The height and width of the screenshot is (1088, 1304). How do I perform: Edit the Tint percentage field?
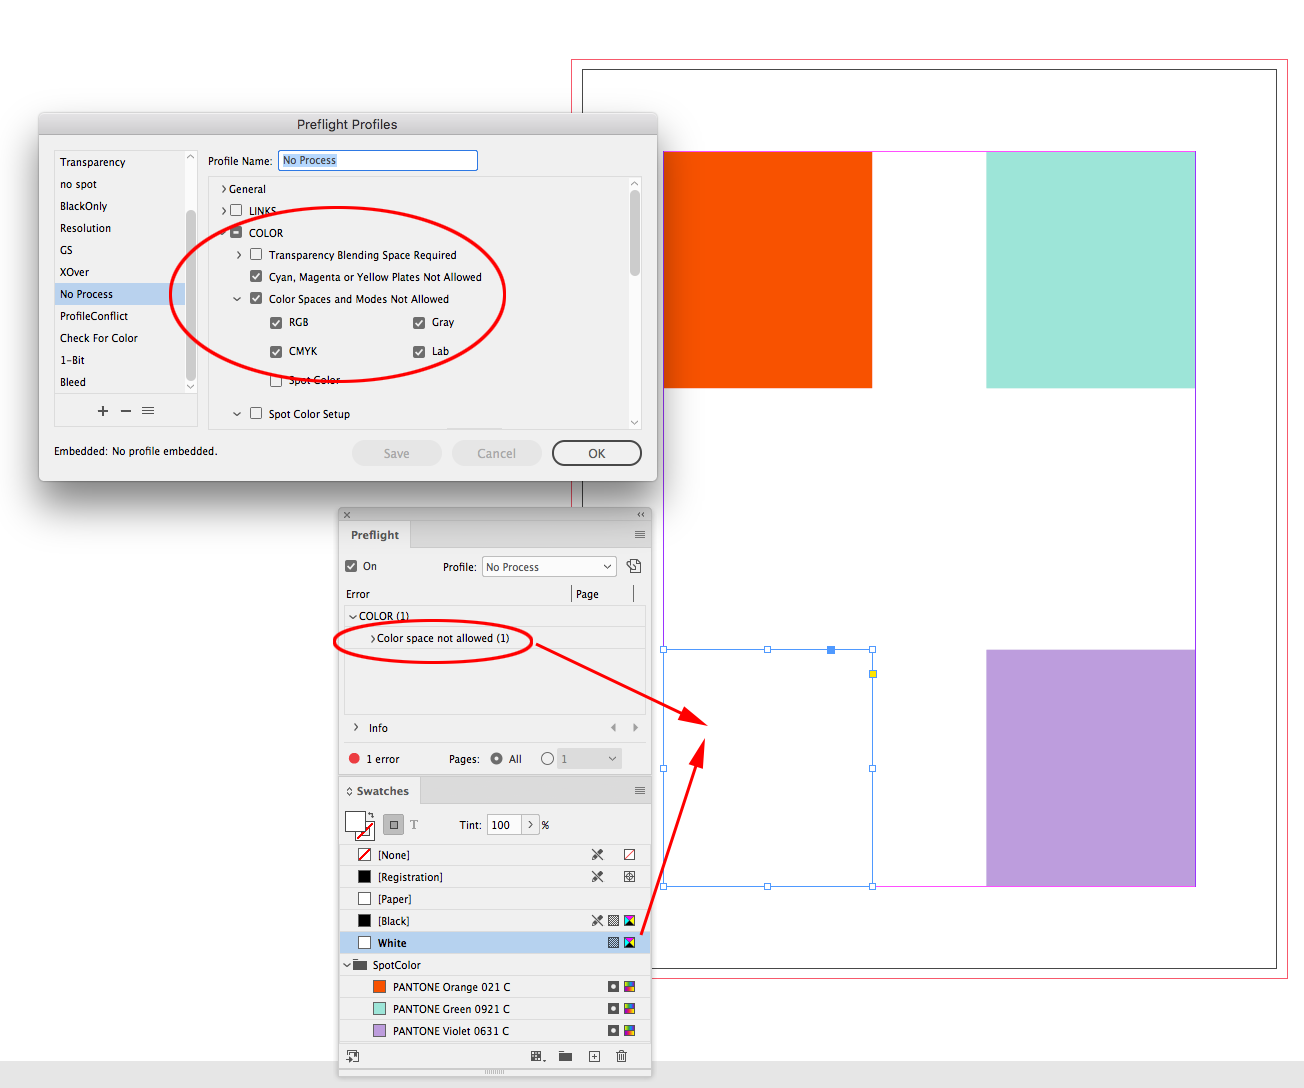[x=503, y=824]
